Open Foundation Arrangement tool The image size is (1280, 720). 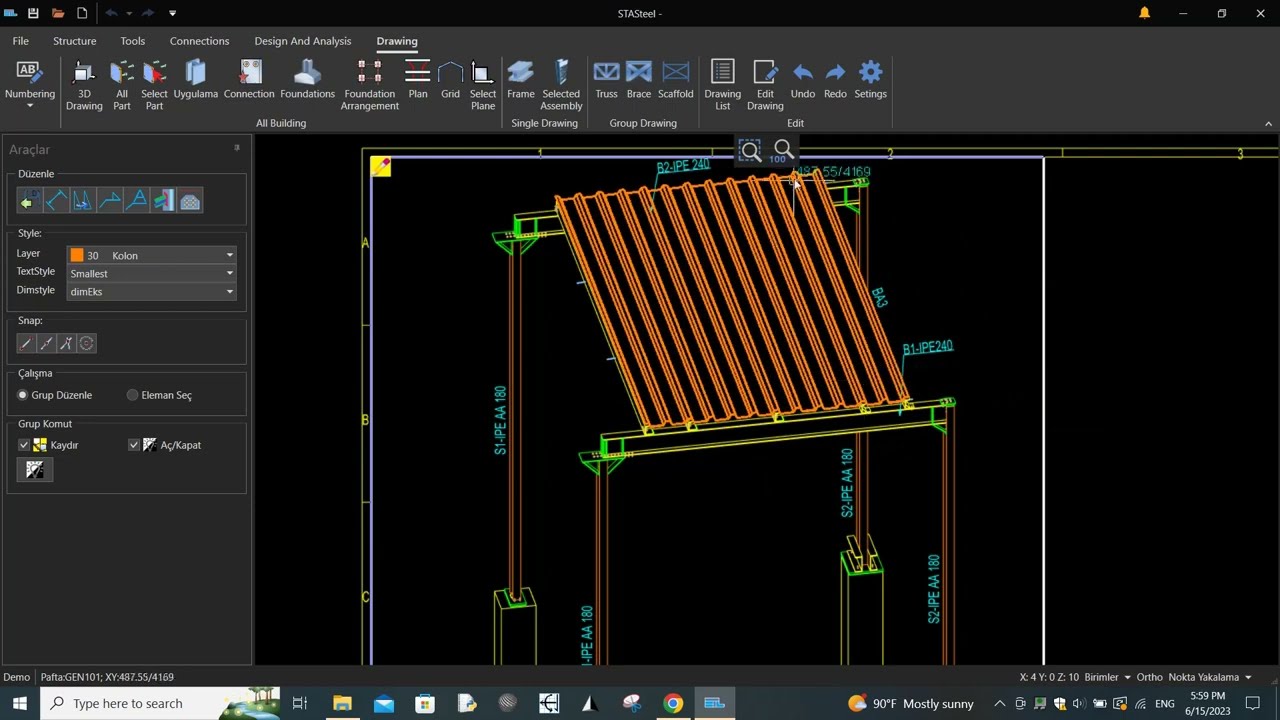click(x=369, y=84)
